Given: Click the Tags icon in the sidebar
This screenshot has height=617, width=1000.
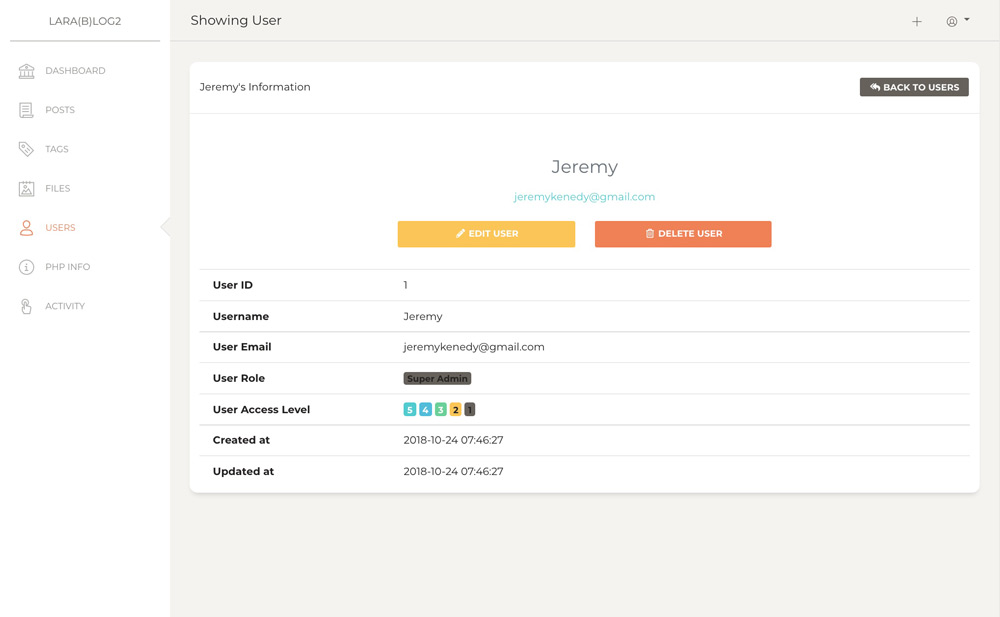Looking at the screenshot, I should coord(25,149).
